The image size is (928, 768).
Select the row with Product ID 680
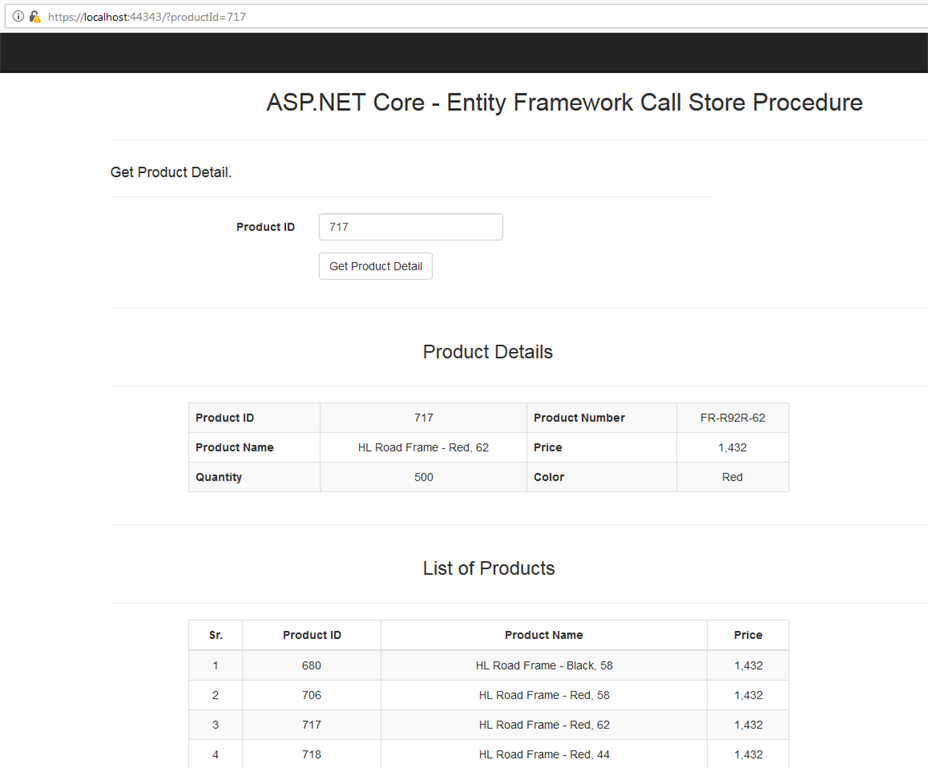(x=311, y=665)
